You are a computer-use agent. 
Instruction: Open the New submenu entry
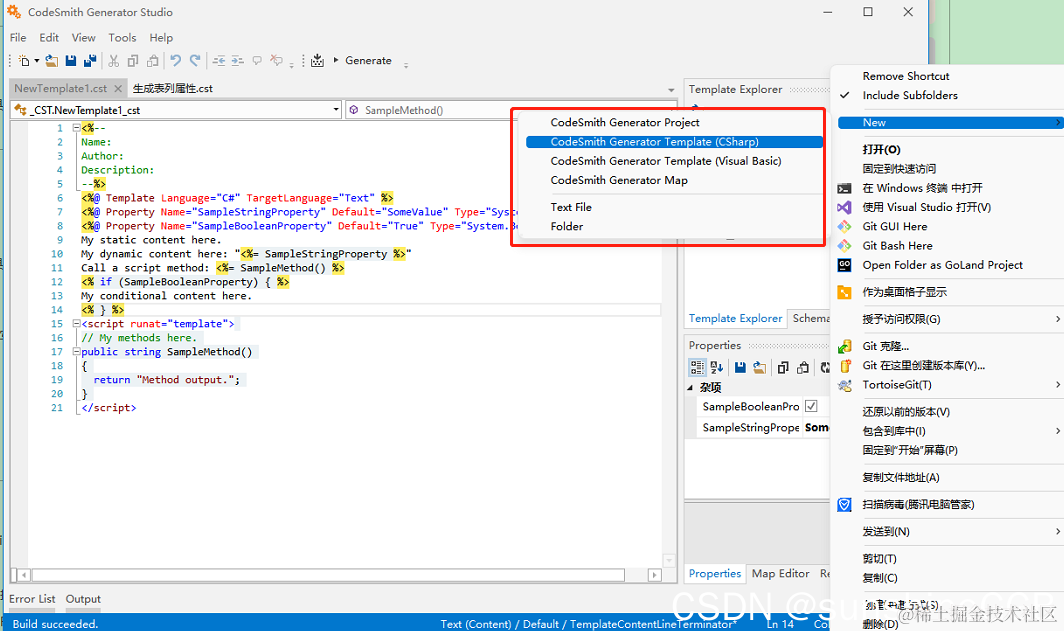click(950, 123)
